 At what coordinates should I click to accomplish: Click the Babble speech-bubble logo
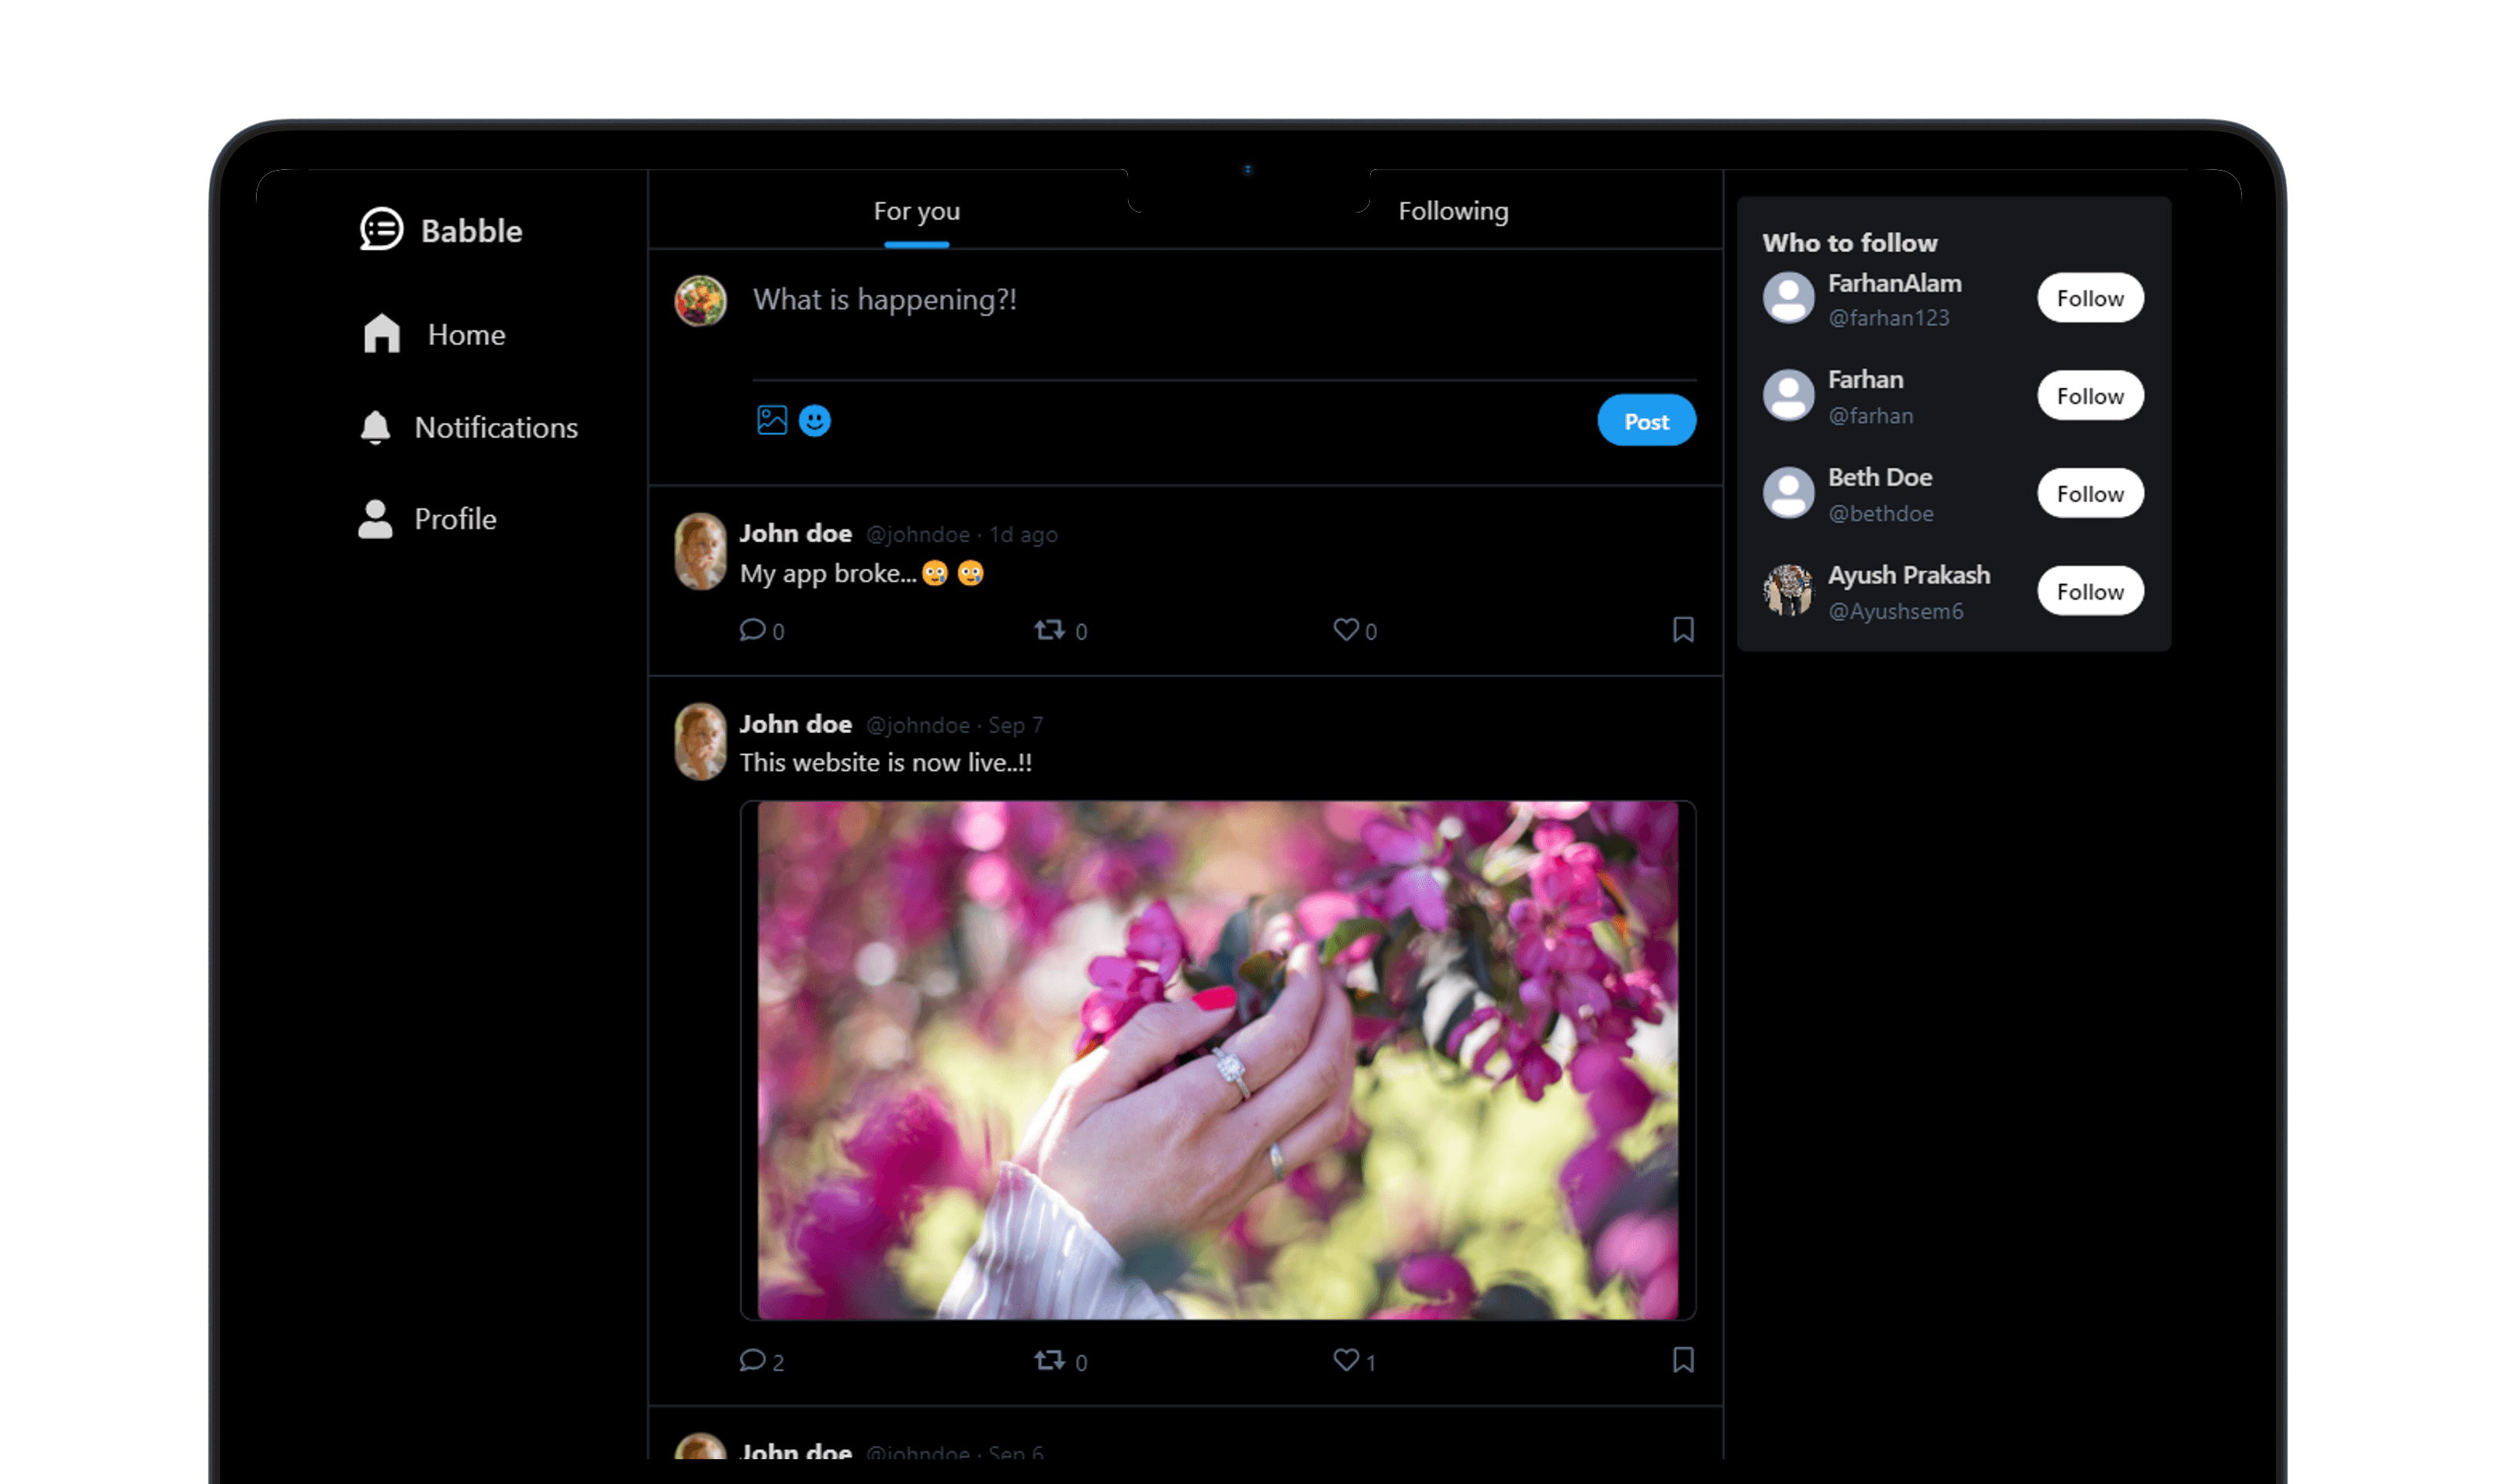coord(379,230)
